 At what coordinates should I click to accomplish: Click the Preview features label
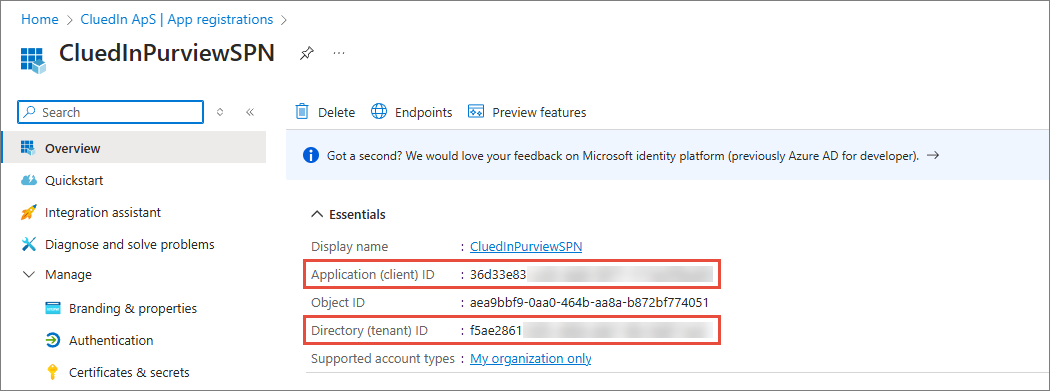click(x=539, y=112)
